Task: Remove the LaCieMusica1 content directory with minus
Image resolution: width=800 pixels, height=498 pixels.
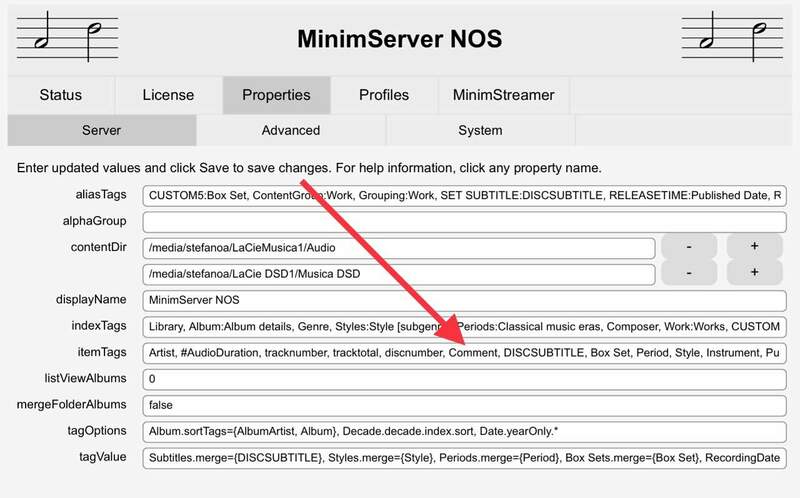Action: (x=686, y=247)
